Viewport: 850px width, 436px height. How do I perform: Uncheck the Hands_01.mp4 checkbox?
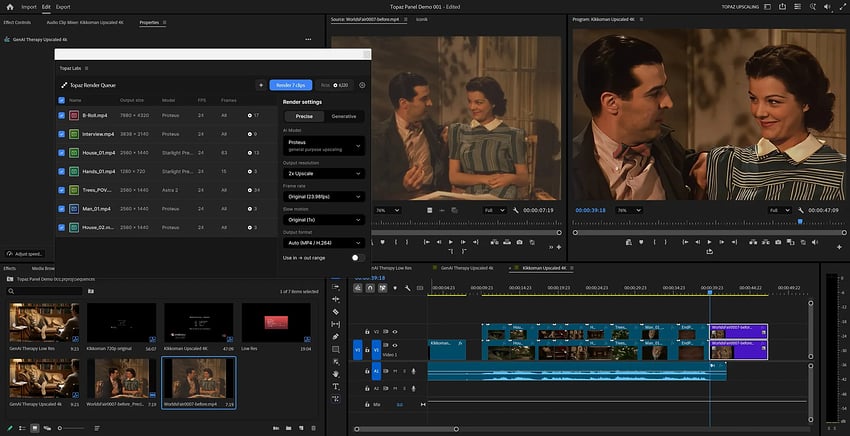(x=61, y=171)
